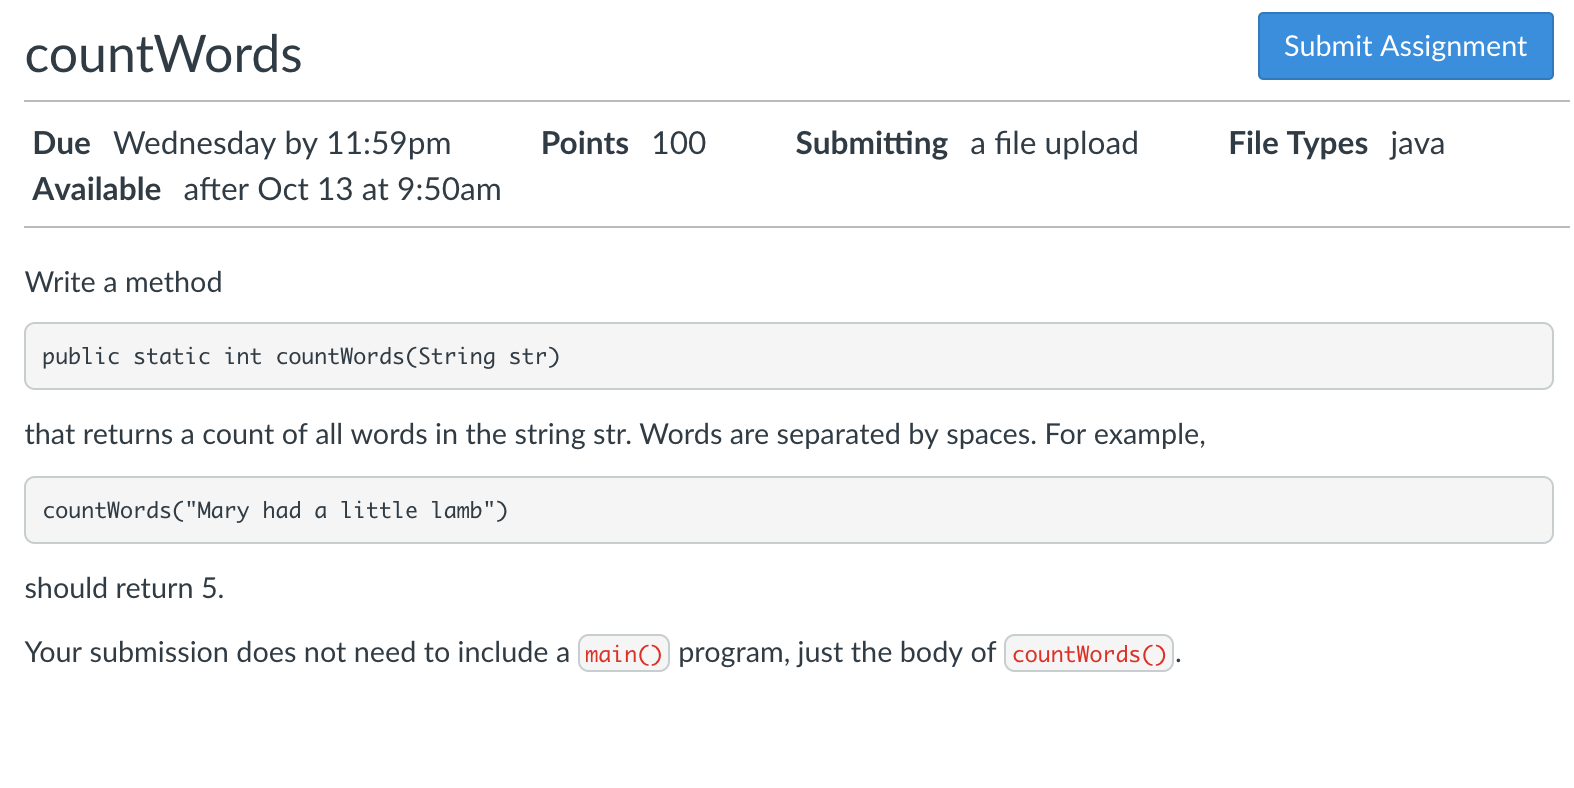Select the Submitting bold label
The width and height of the screenshot is (1574, 788).
pyautogui.click(x=870, y=143)
